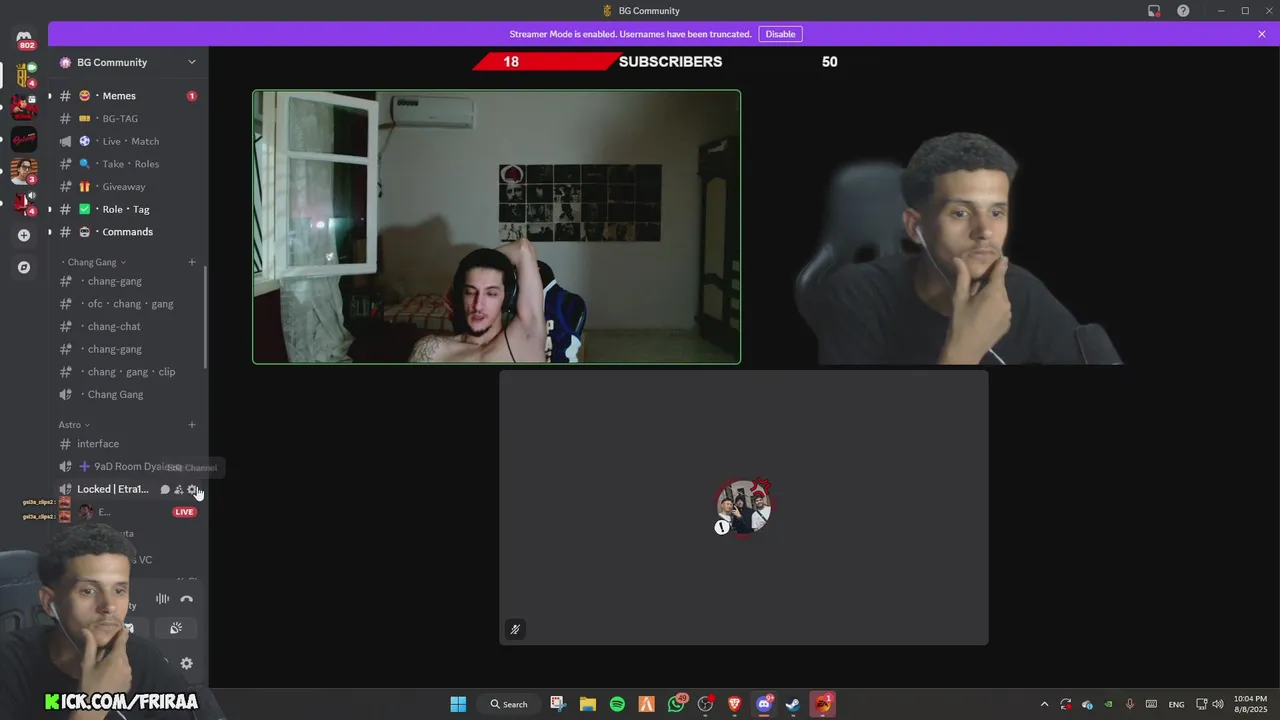Open Steam from the taskbar

point(793,704)
